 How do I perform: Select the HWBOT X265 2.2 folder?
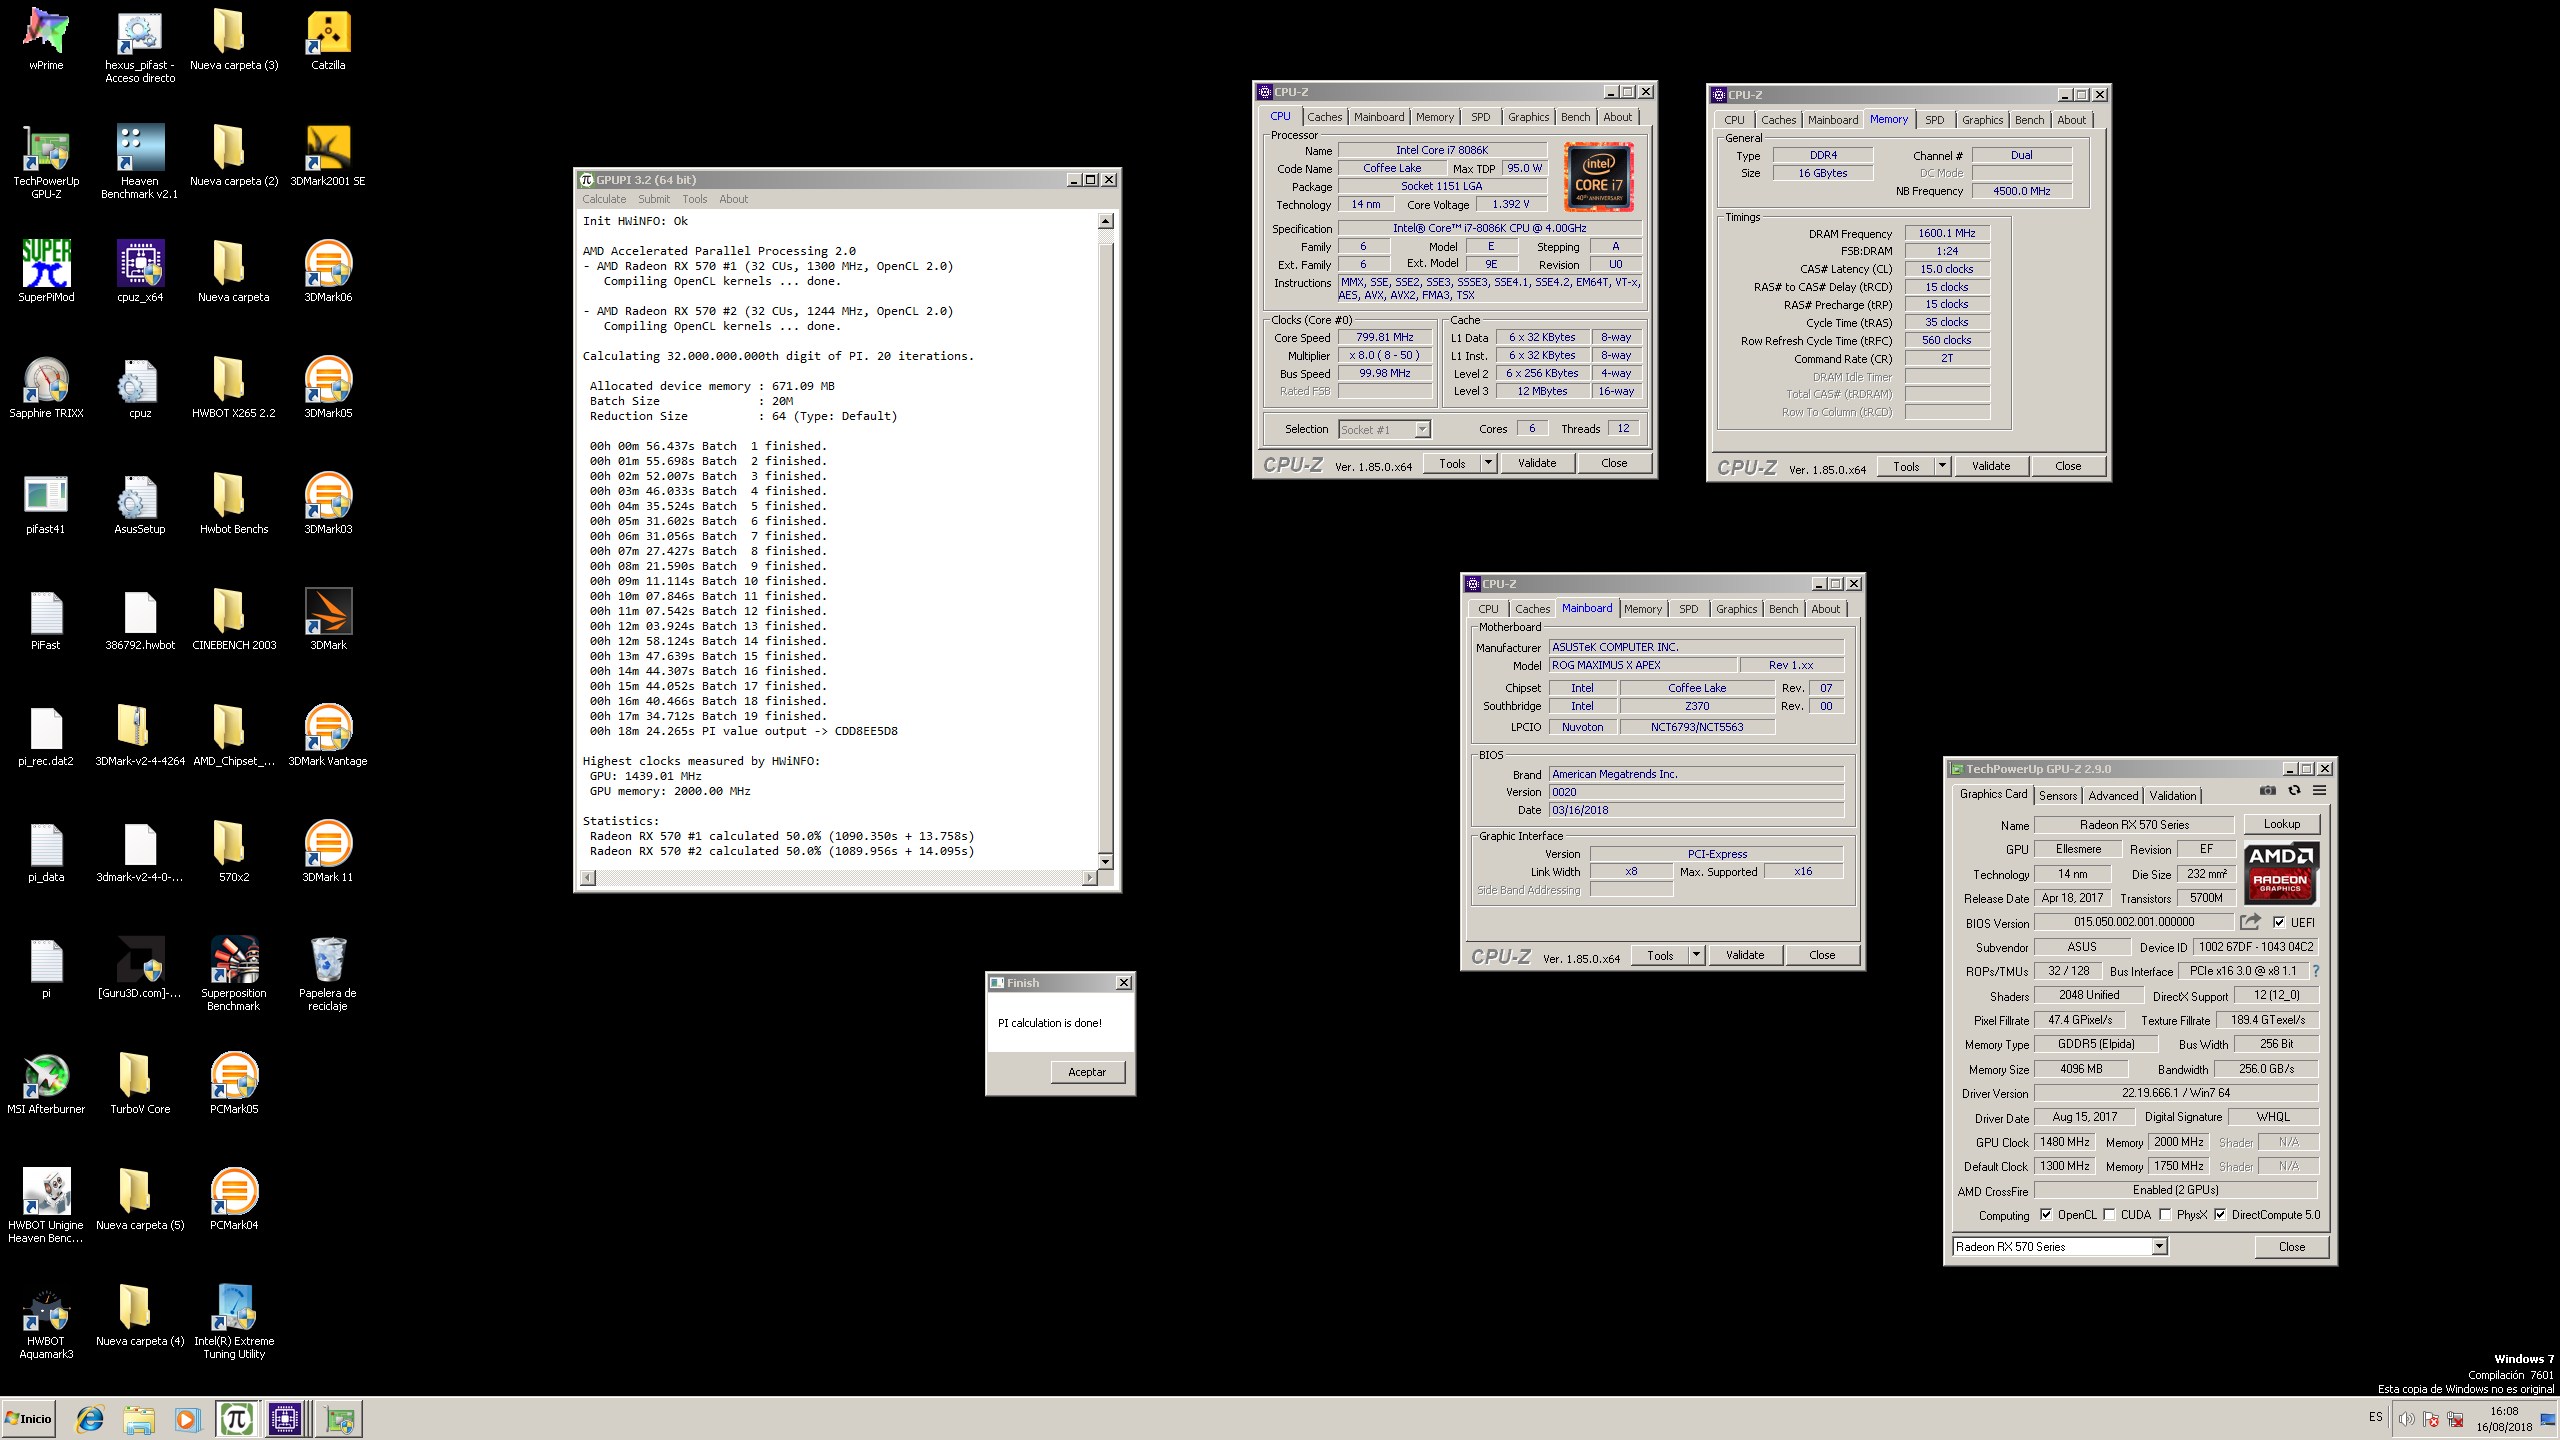[x=234, y=388]
